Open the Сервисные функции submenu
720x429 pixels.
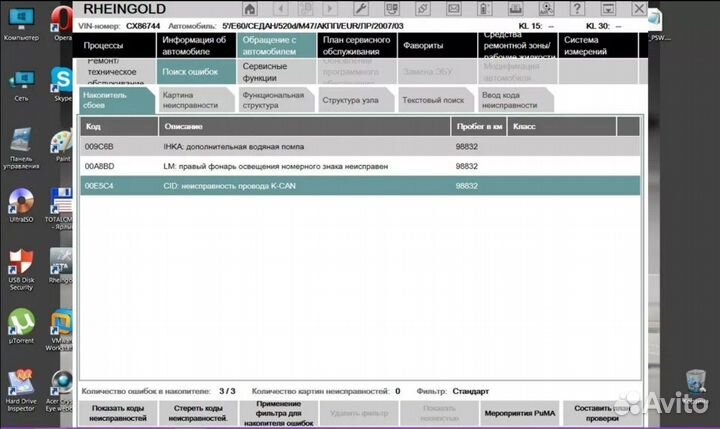pyautogui.click(x=276, y=72)
